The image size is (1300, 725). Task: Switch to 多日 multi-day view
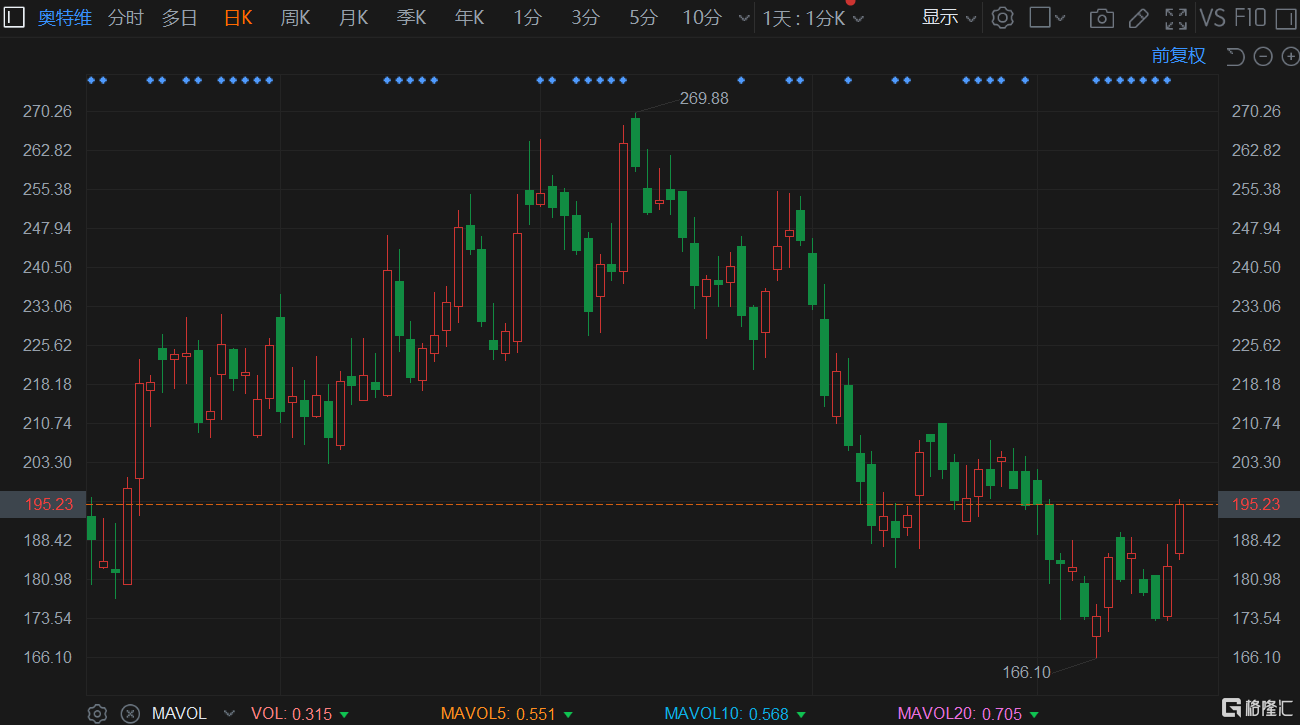point(180,17)
